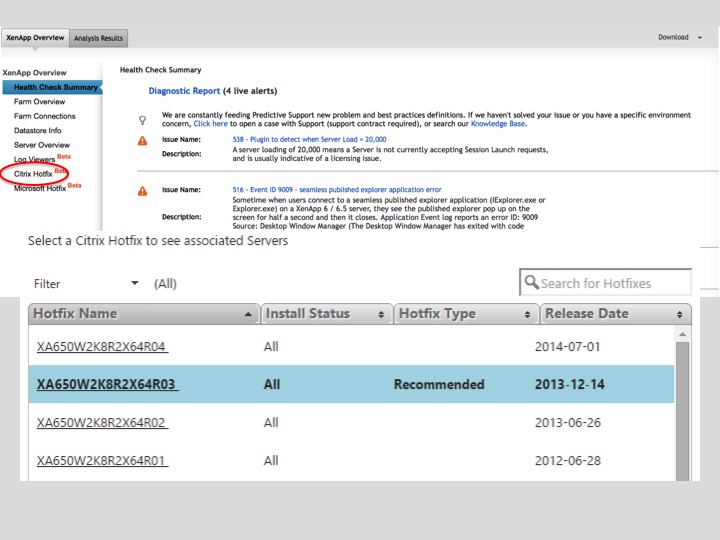Open hotfix XA650W2K8R2X64R01
Image resolution: width=720 pixels, height=540 pixels.
(x=102, y=461)
